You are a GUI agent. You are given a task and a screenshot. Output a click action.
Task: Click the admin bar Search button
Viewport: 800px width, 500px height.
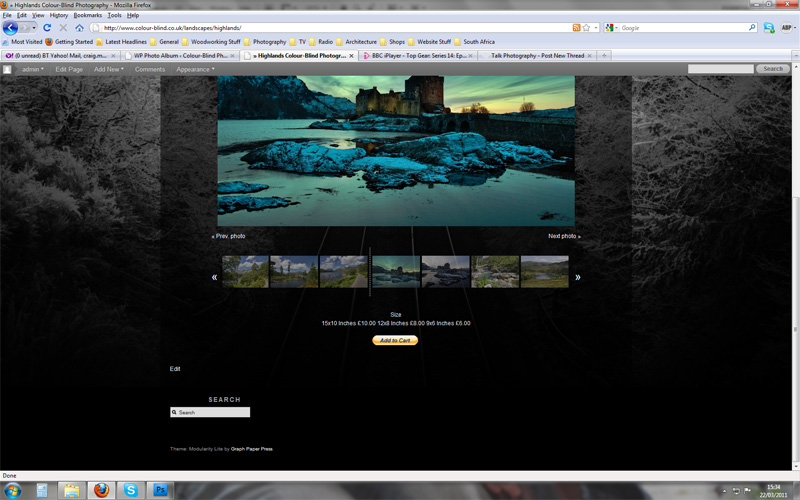tap(772, 69)
